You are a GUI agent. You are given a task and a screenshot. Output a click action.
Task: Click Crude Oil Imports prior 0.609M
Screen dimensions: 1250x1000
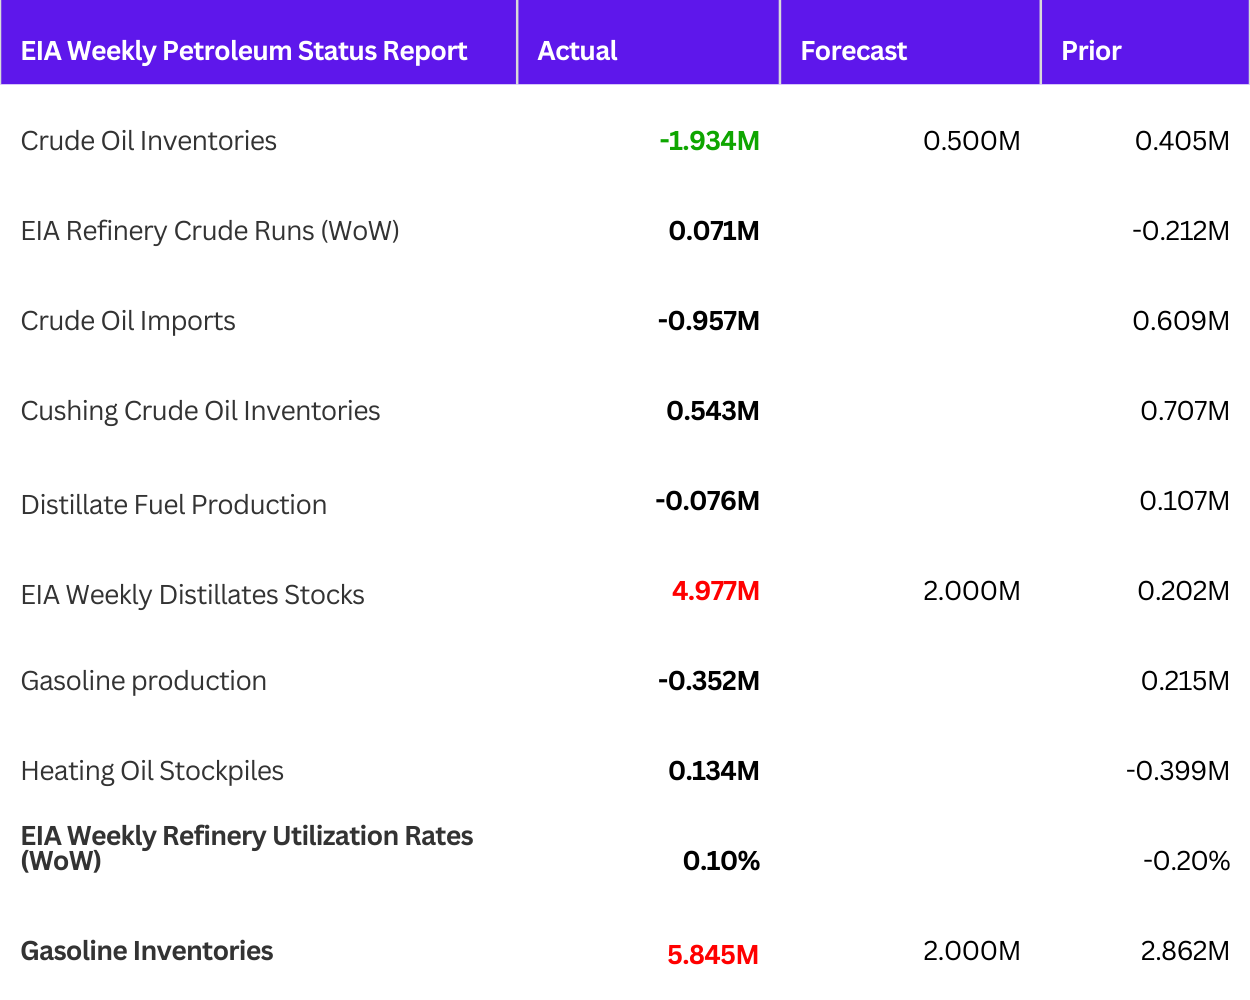coord(1181,321)
